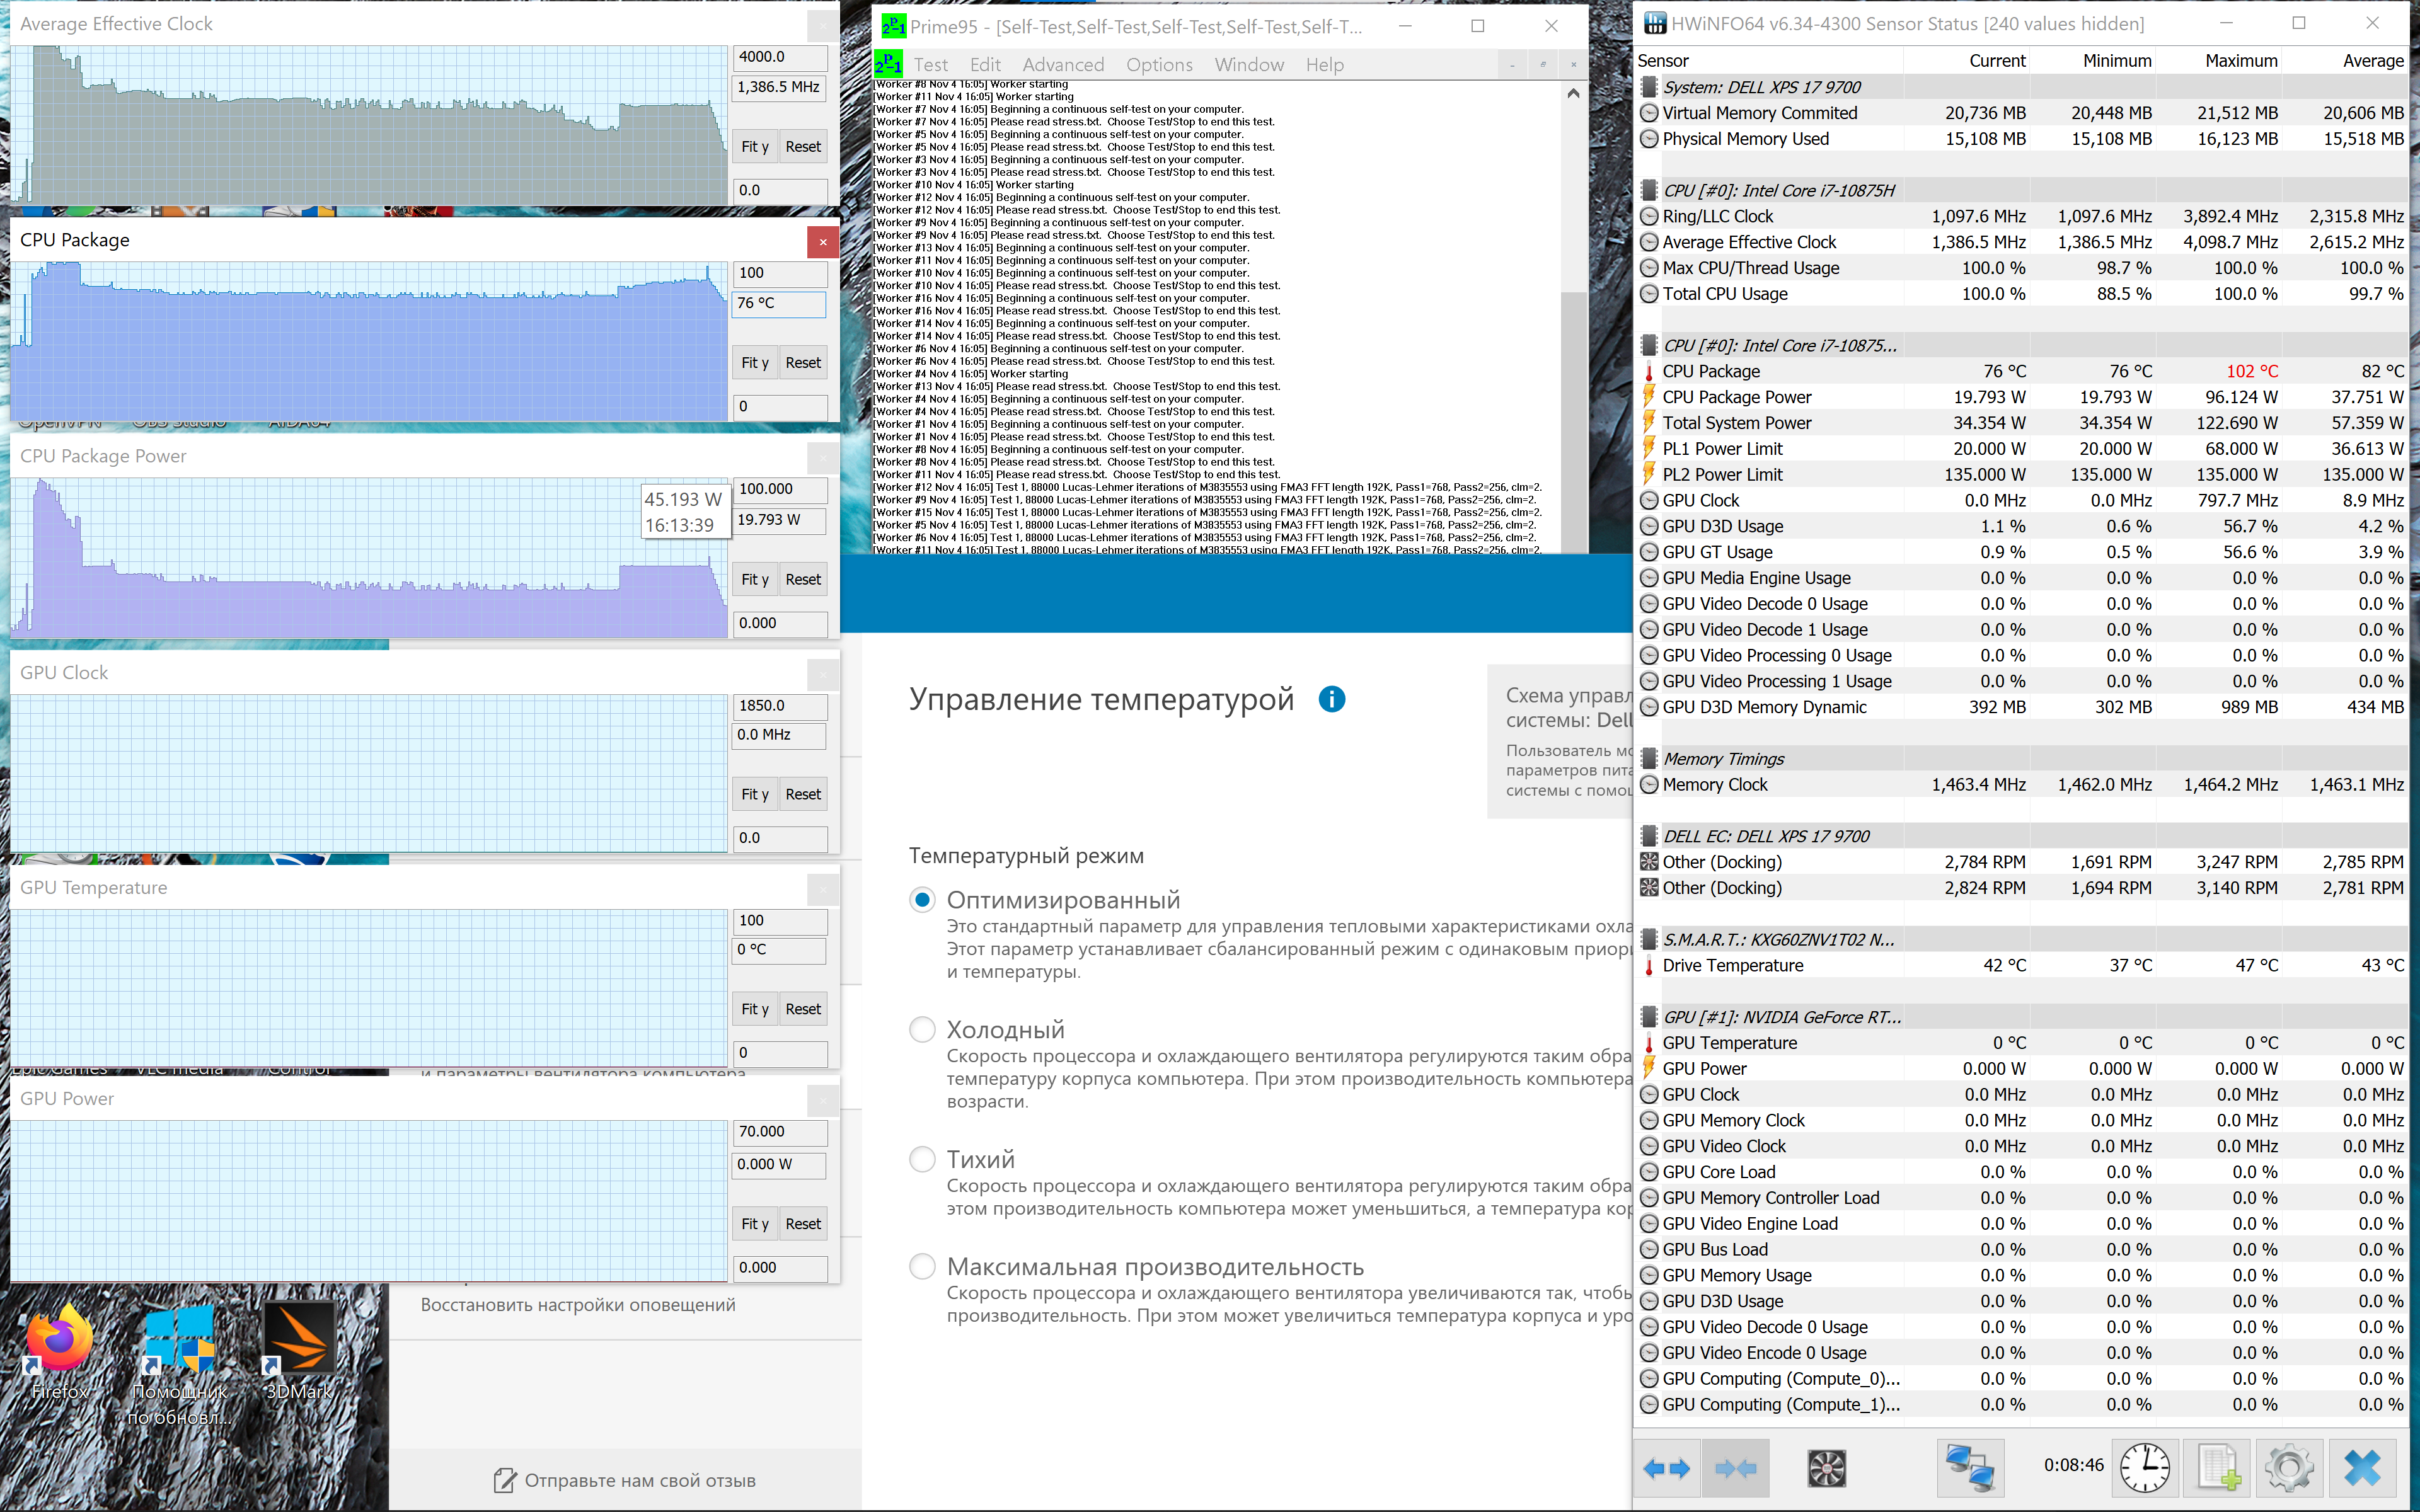Click the thermometer icon beside Drive Temperature

(x=1648, y=966)
